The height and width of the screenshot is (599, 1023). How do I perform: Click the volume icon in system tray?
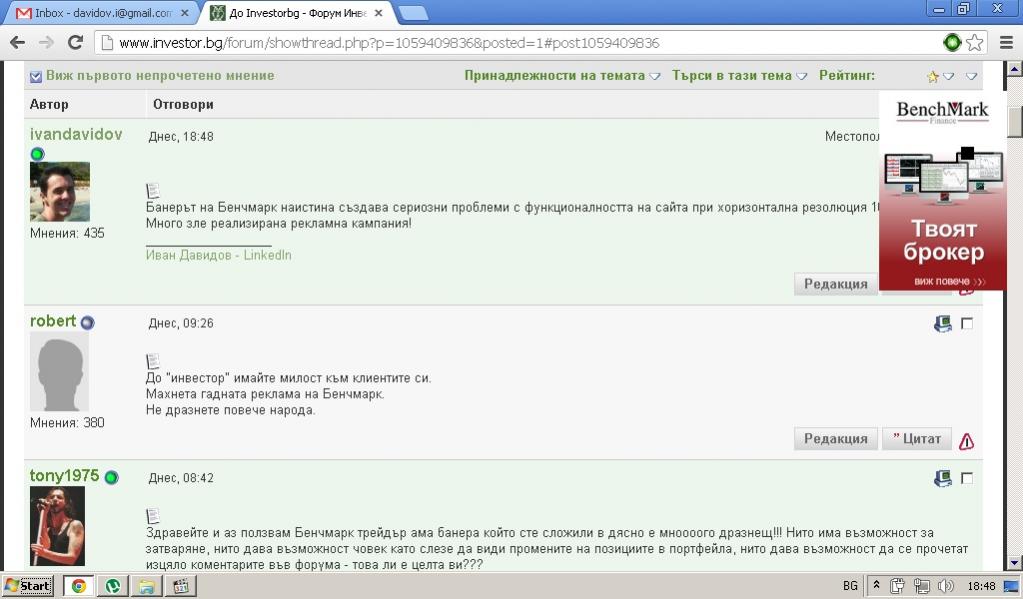(945, 586)
